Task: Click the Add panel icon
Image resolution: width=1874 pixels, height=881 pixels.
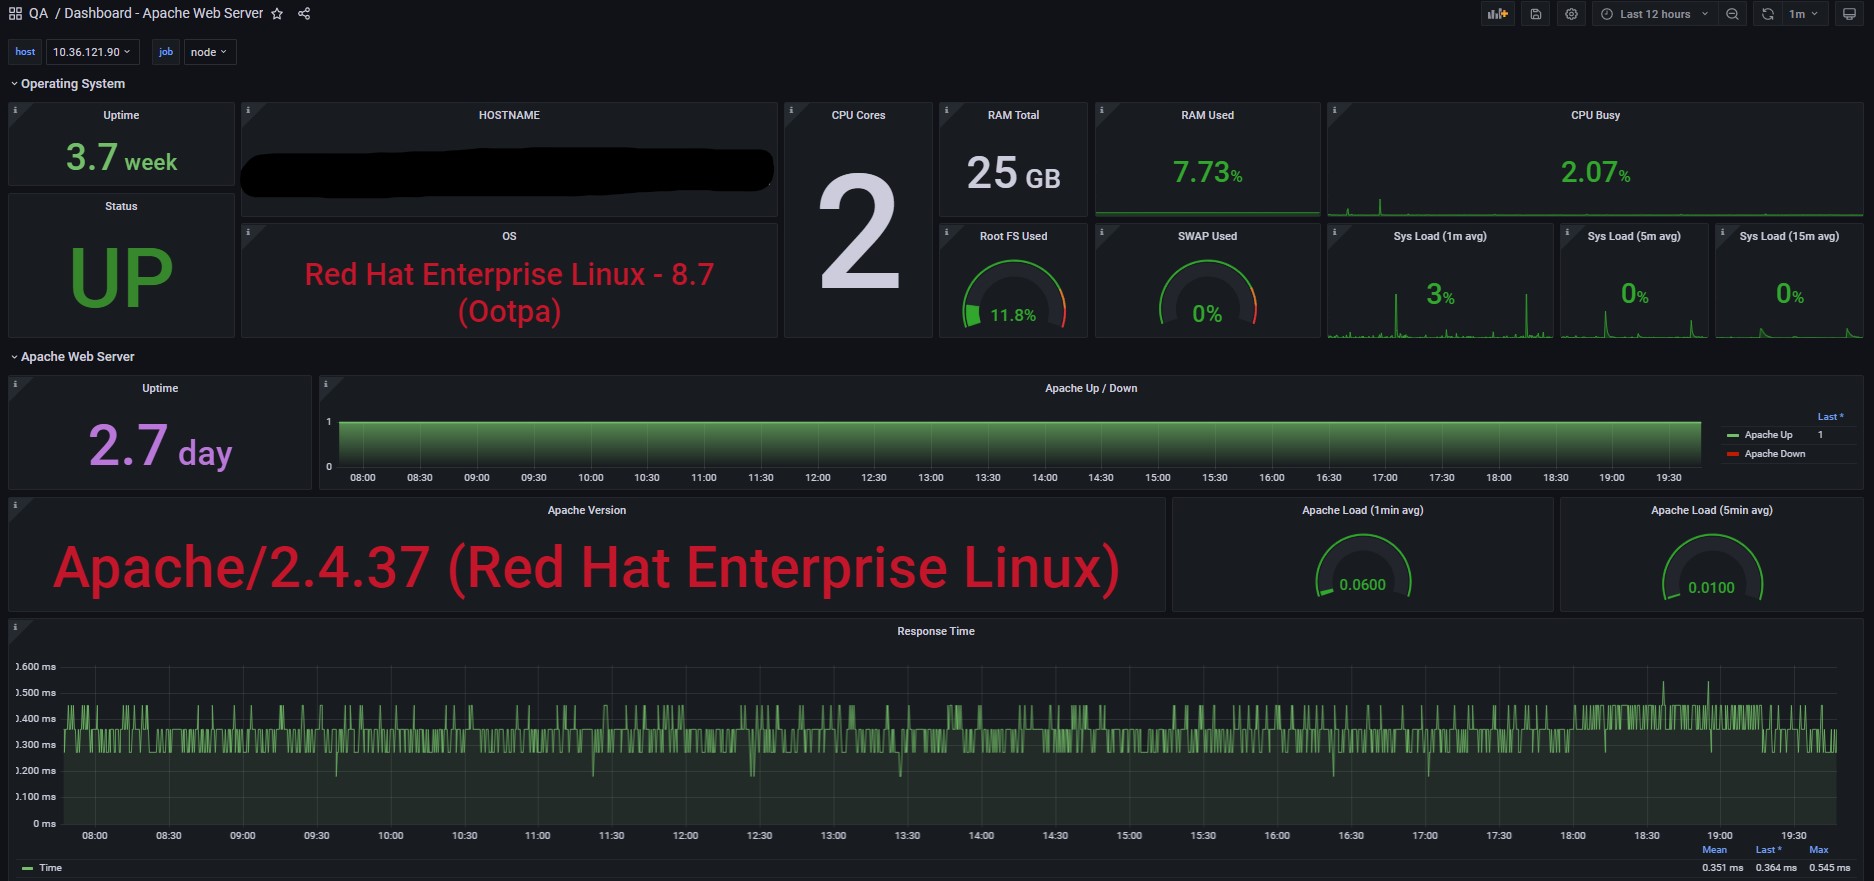Action: pyautogui.click(x=1497, y=14)
